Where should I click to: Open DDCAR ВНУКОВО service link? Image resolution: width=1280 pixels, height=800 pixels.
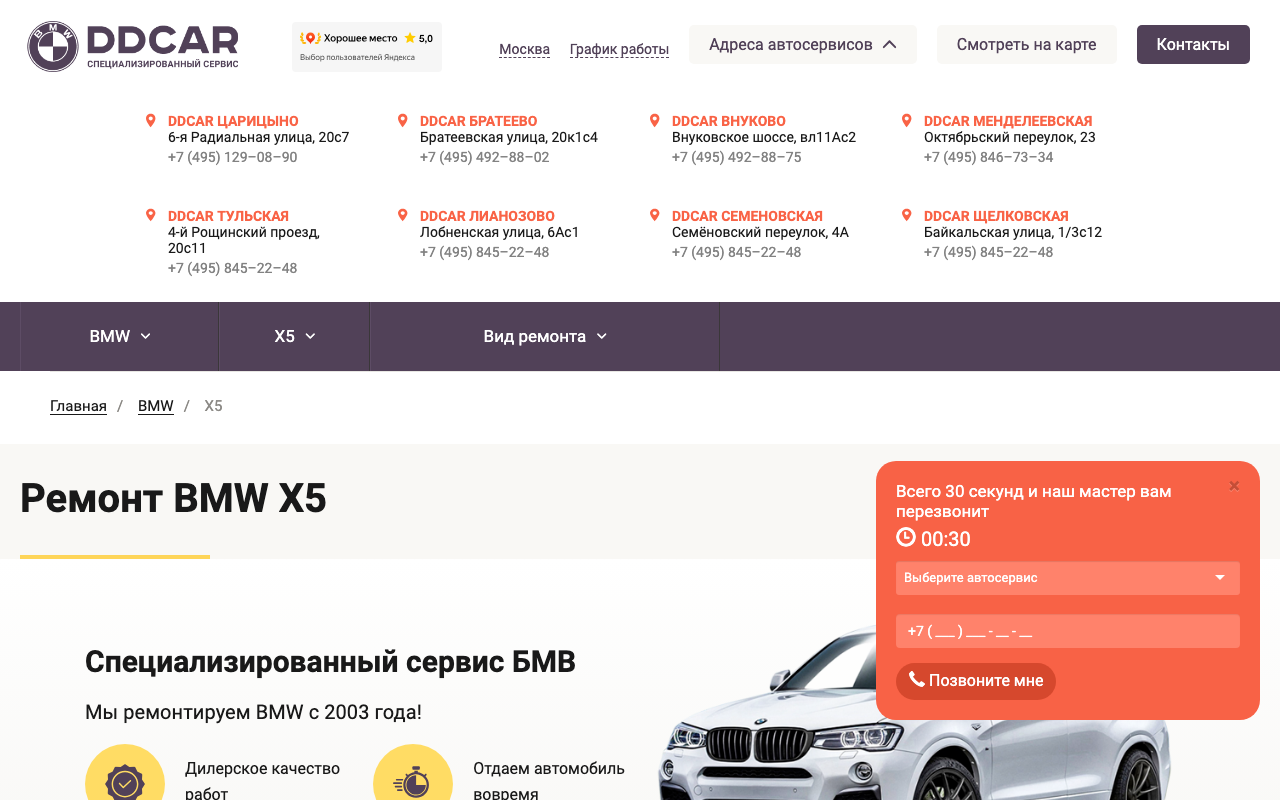[x=729, y=121]
